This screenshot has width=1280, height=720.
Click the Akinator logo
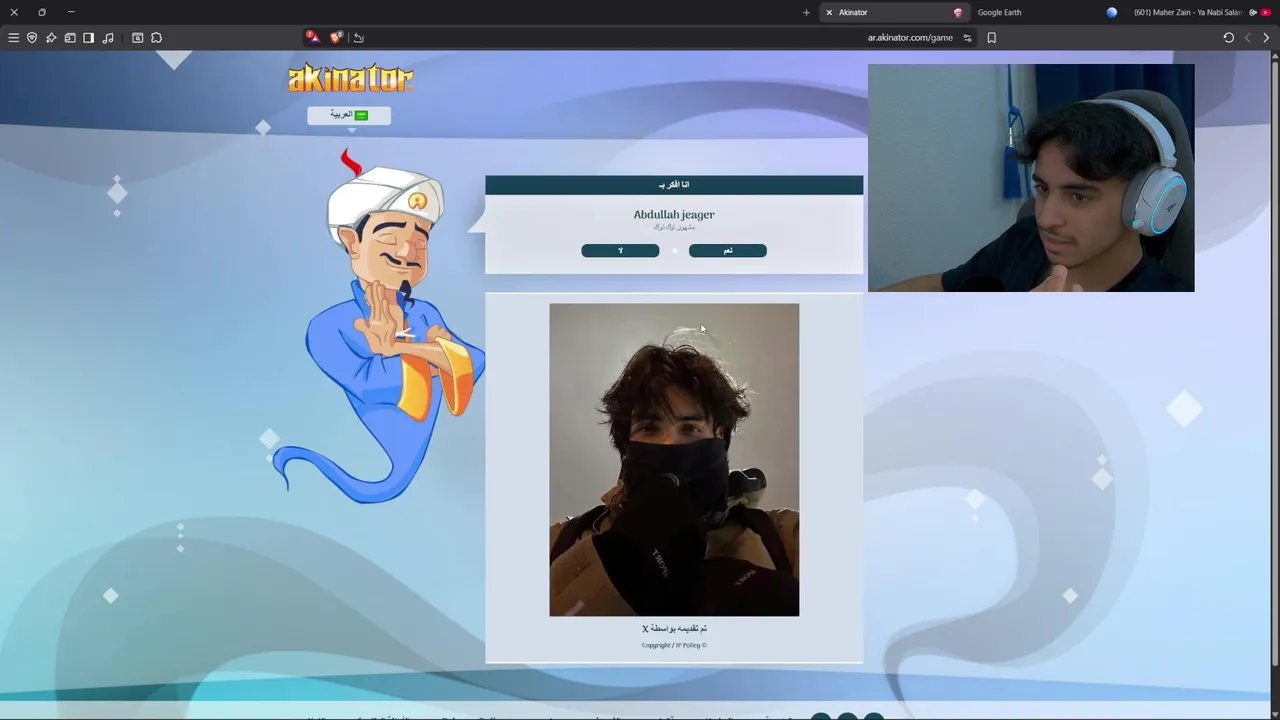(350, 78)
